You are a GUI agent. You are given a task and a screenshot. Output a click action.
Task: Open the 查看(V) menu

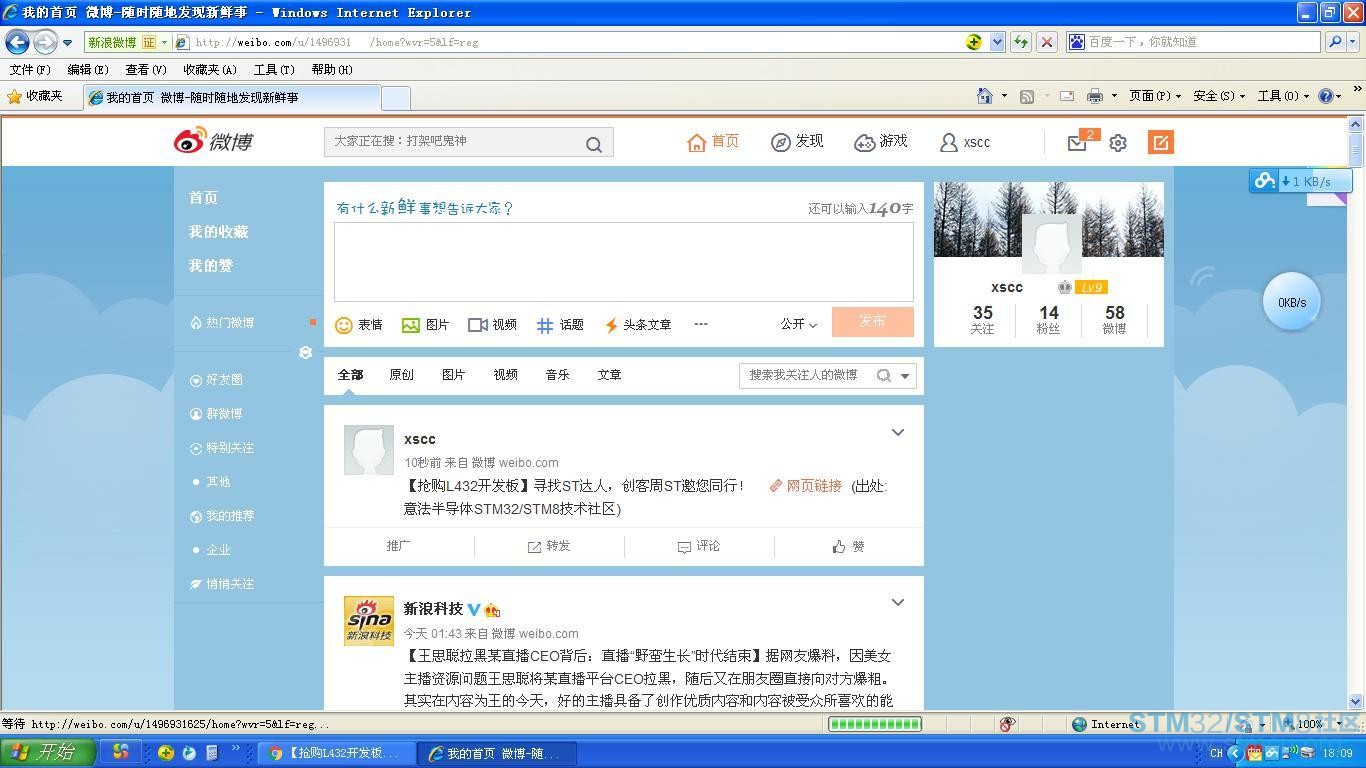[146, 70]
